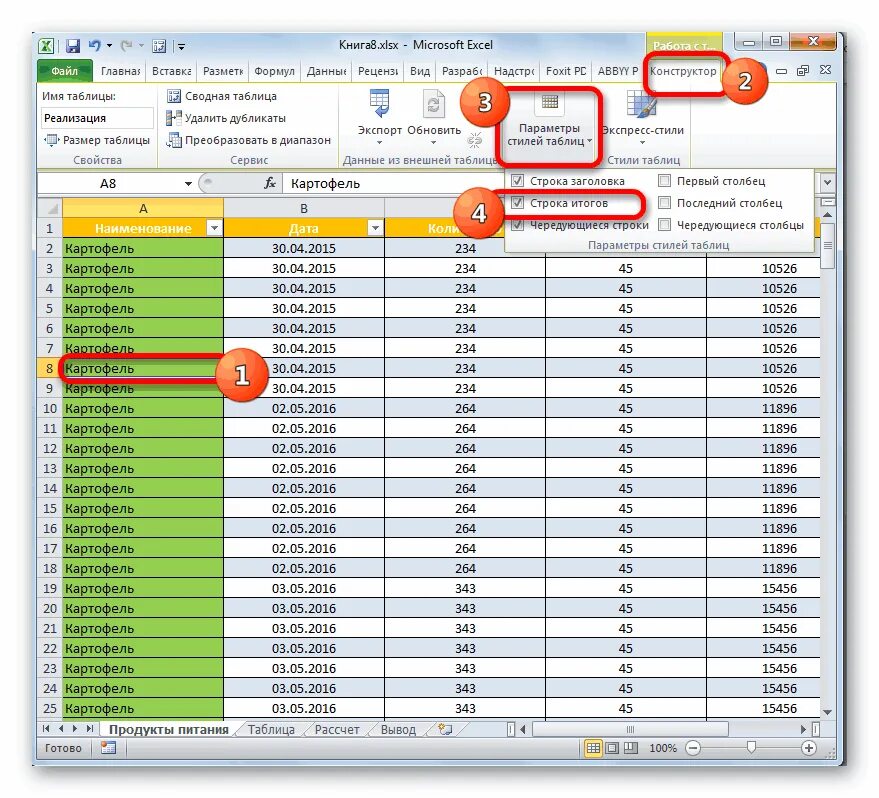This screenshot has width=879, height=798.
Task: Enable the Последний столбец checkbox
Action: pos(664,203)
